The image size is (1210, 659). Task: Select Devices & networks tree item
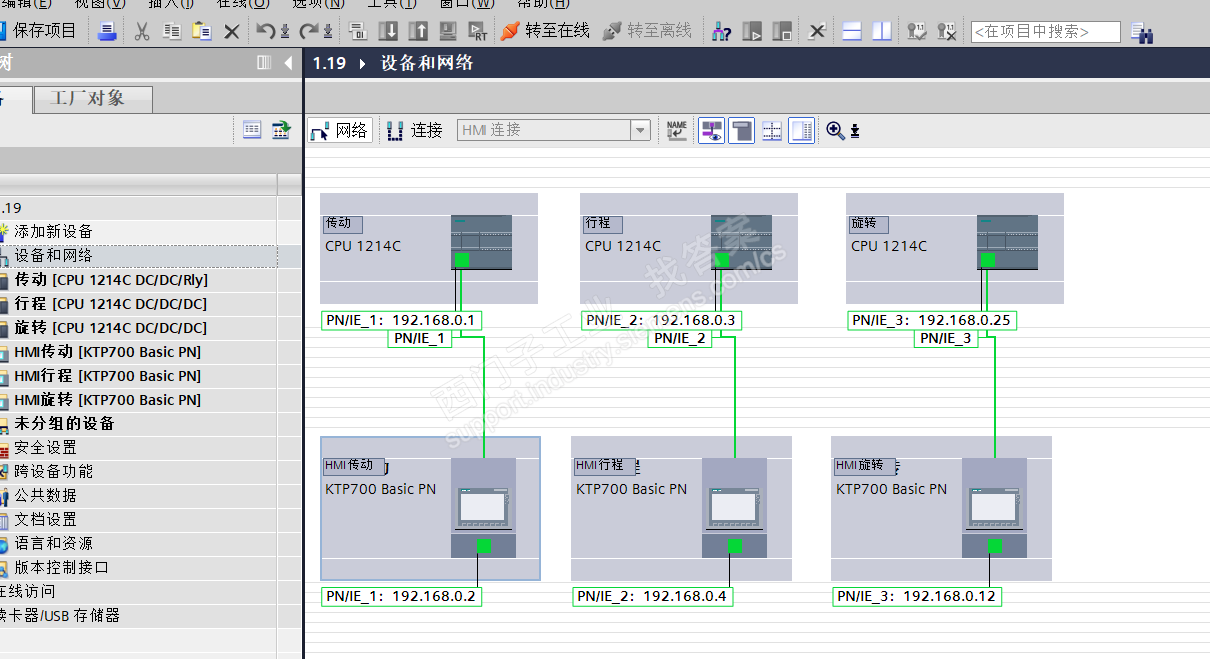[53, 255]
